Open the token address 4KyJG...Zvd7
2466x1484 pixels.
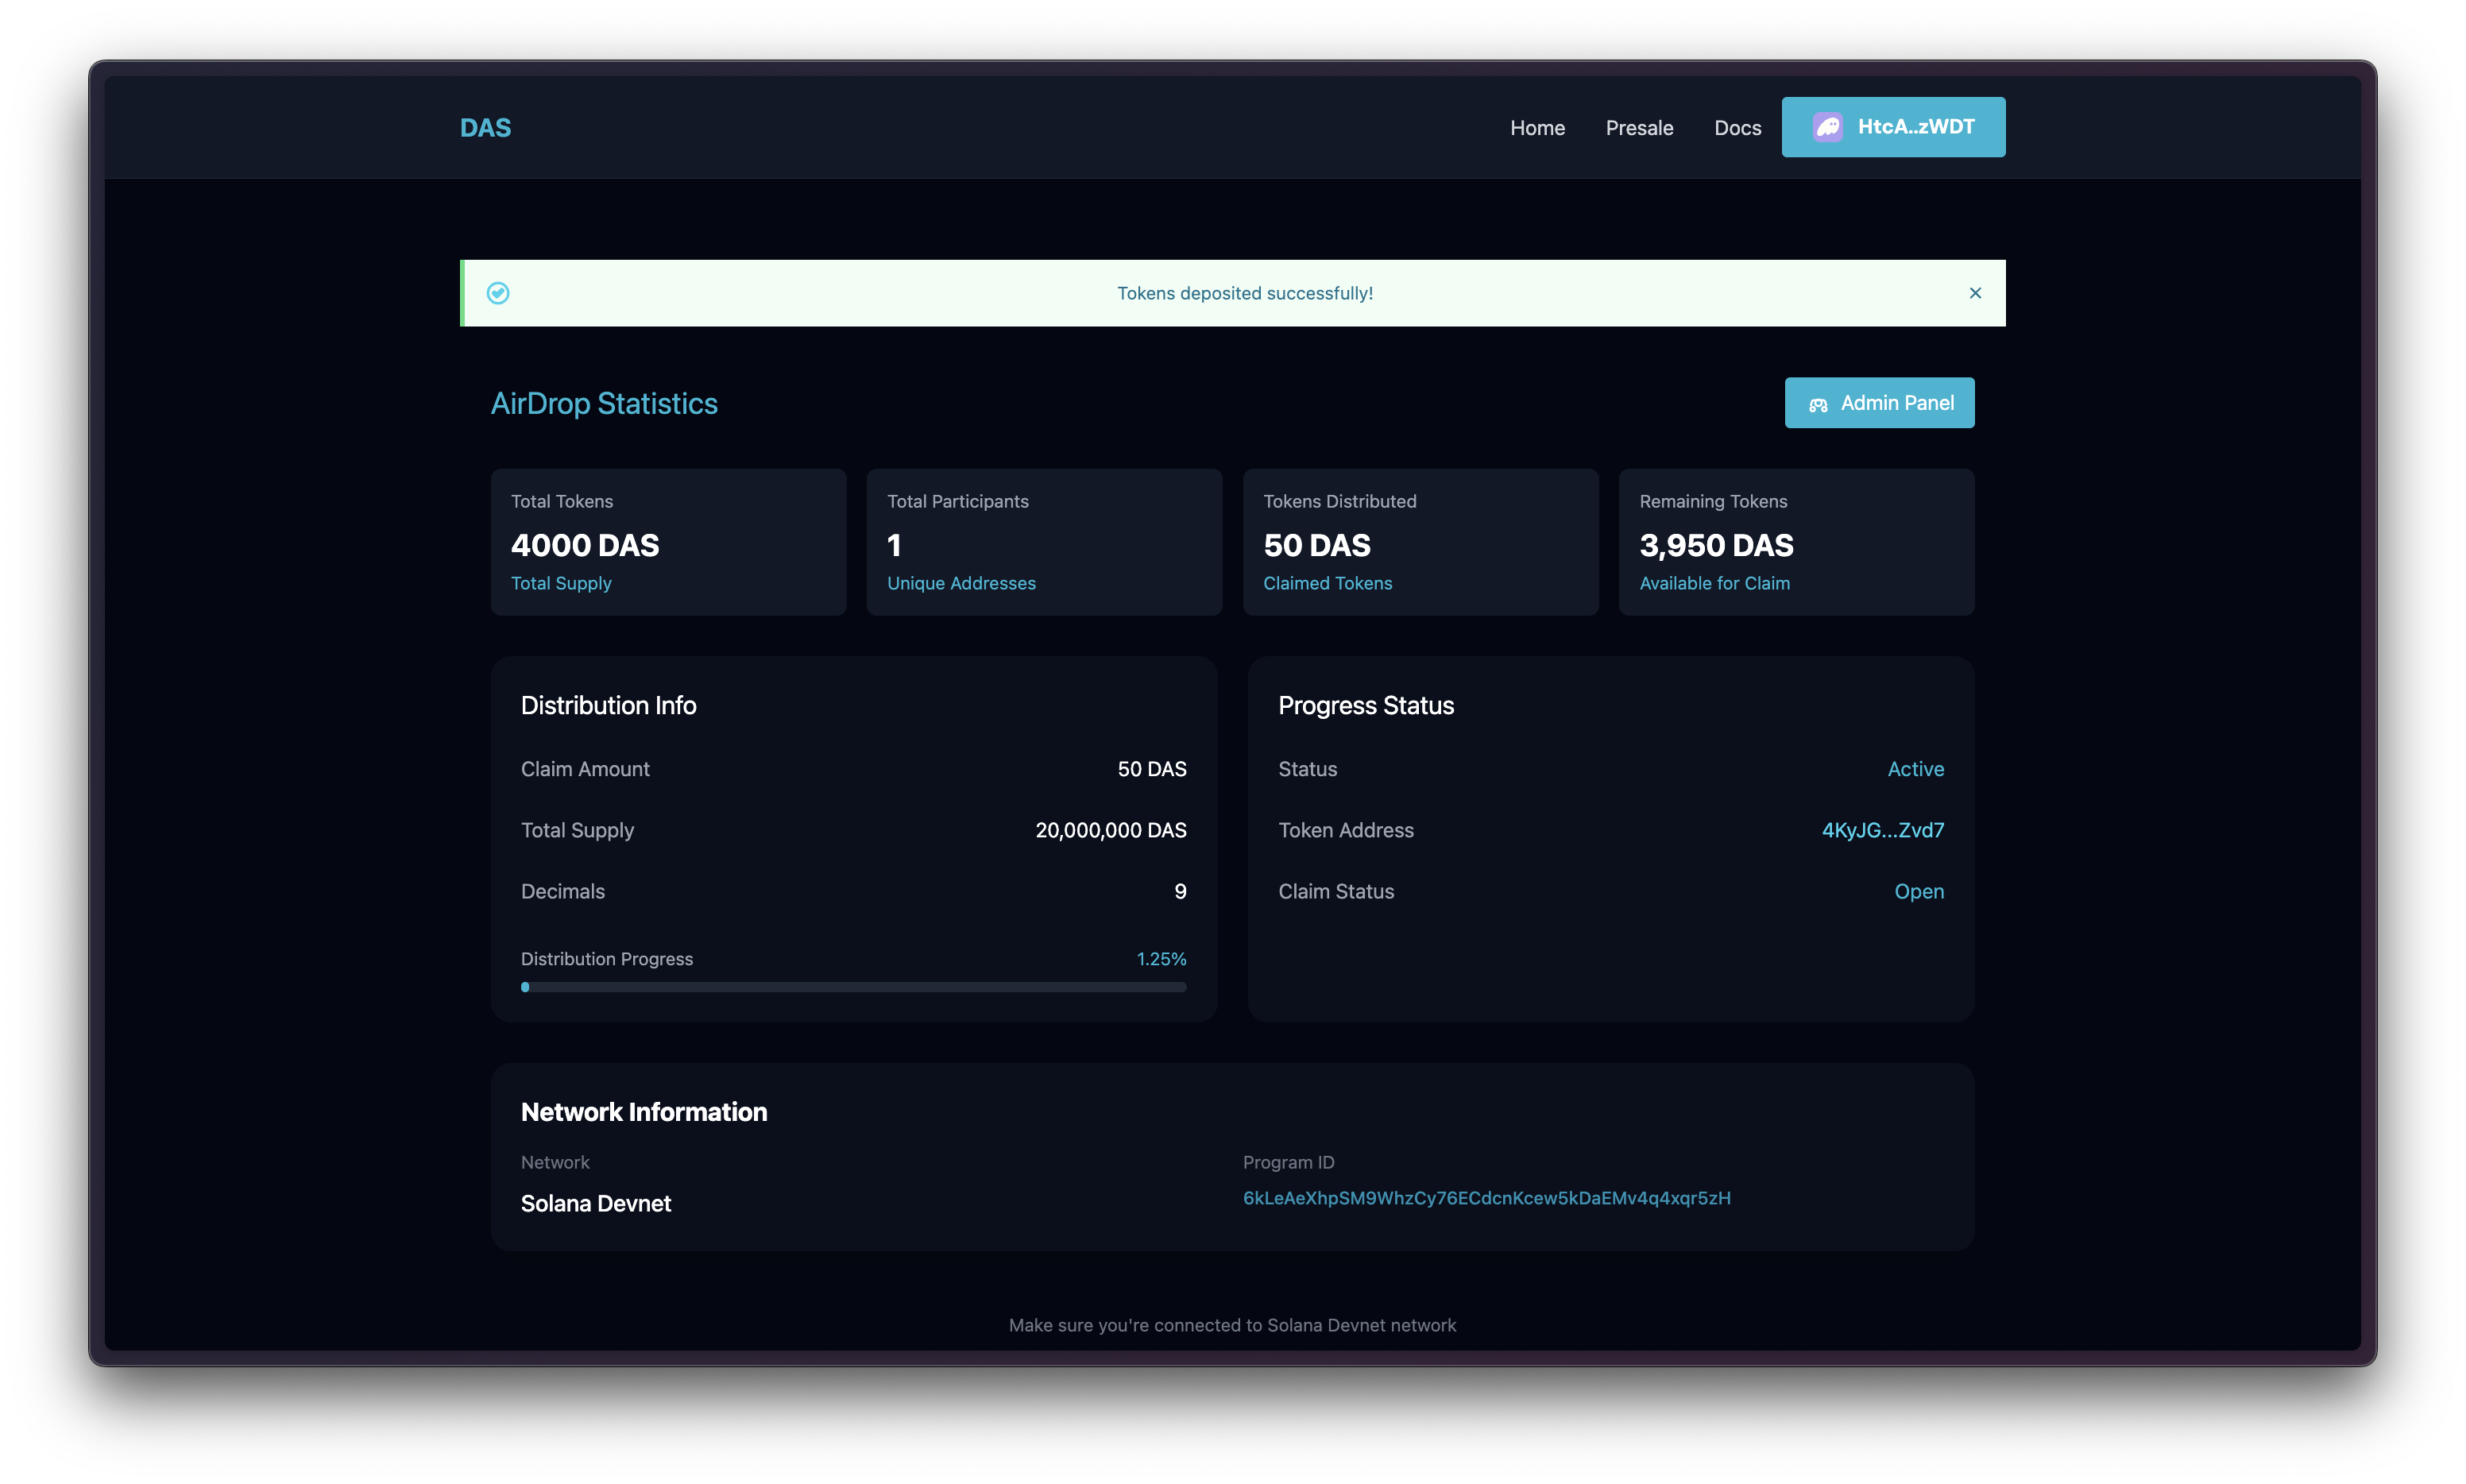(1882, 830)
